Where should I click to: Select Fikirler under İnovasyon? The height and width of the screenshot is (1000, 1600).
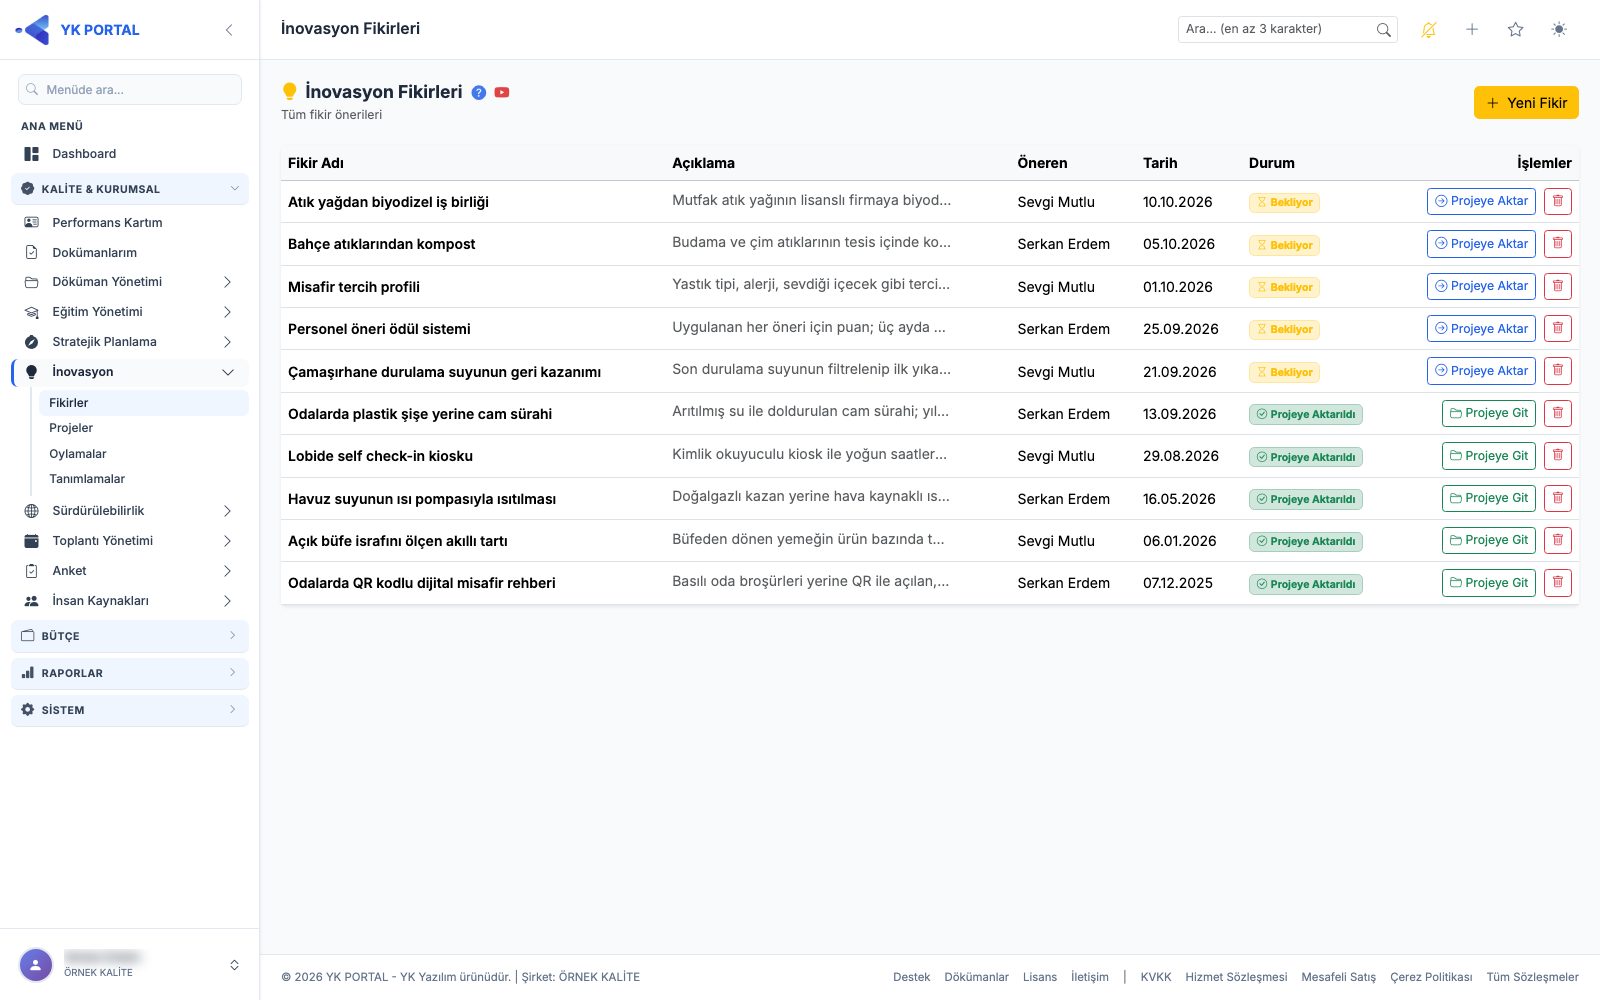[143, 403]
